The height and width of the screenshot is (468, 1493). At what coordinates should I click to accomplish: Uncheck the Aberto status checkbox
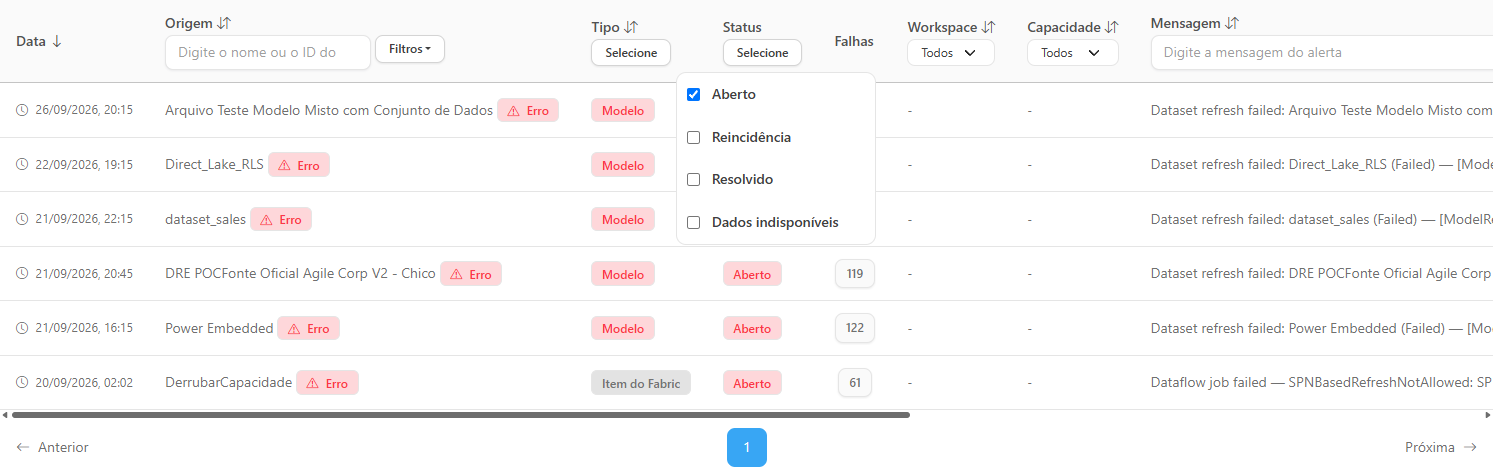pyautogui.click(x=694, y=95)
